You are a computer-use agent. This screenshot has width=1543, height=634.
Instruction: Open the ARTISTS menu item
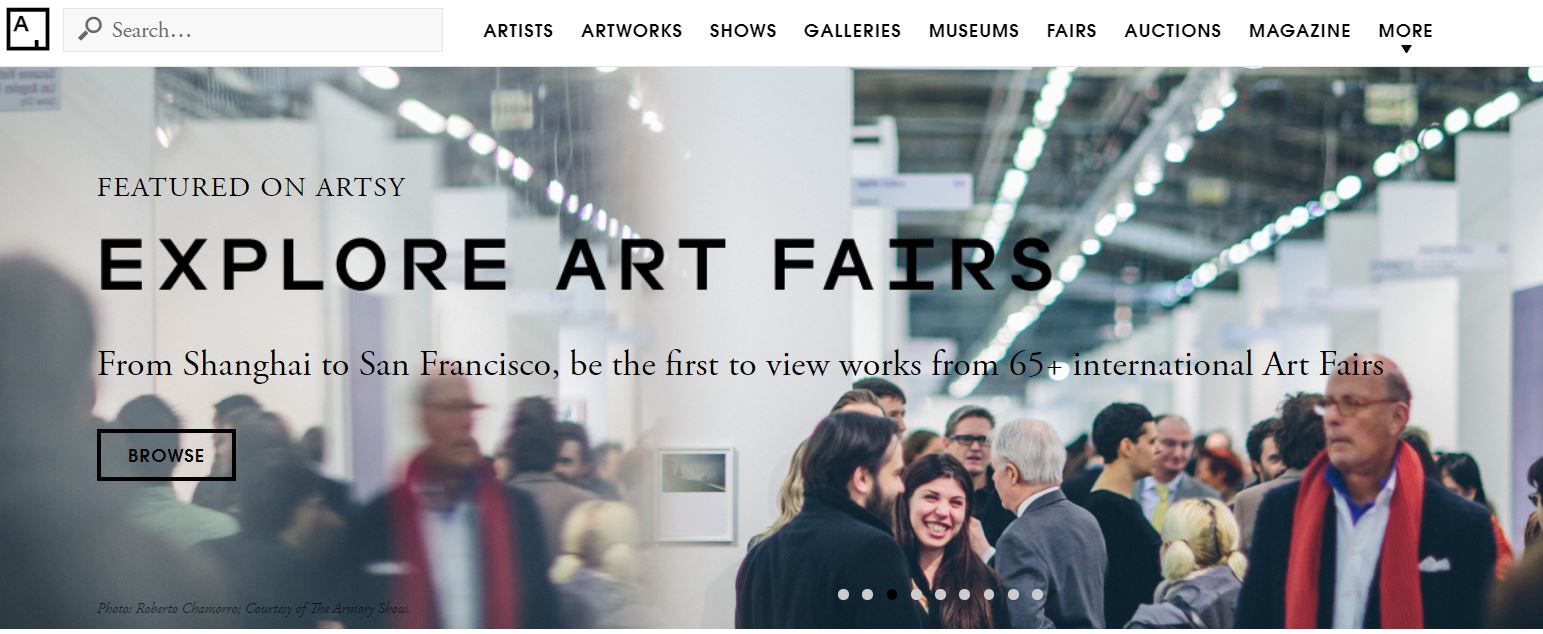click(518, 31)
